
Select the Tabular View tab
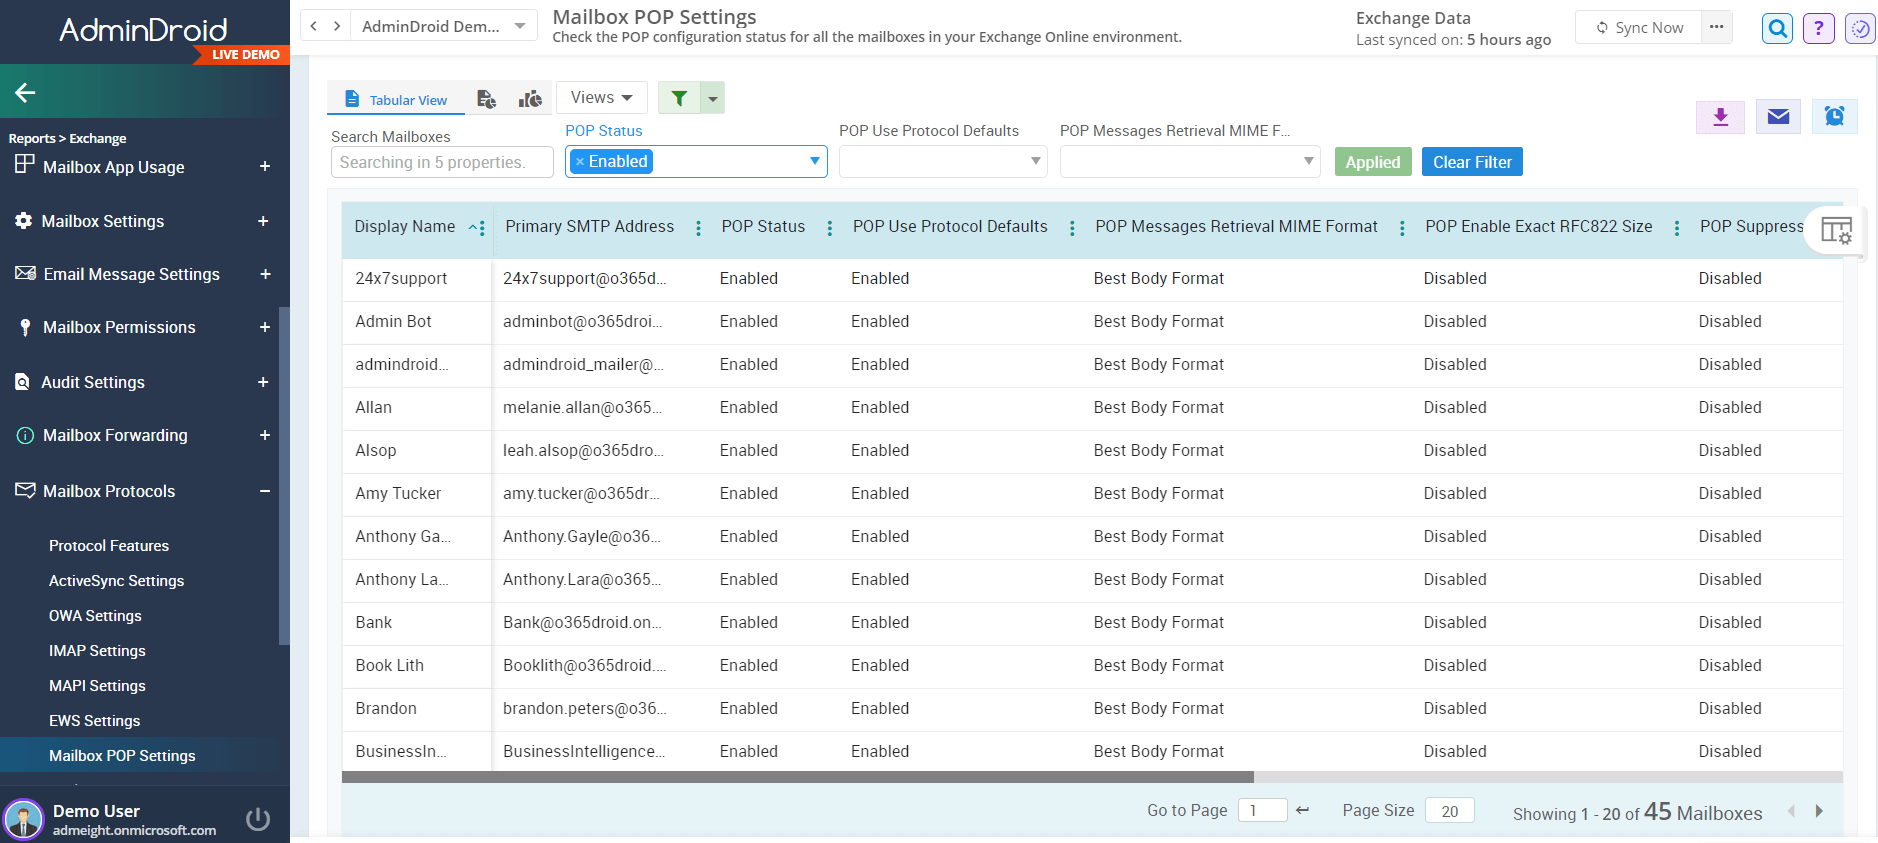397,99
